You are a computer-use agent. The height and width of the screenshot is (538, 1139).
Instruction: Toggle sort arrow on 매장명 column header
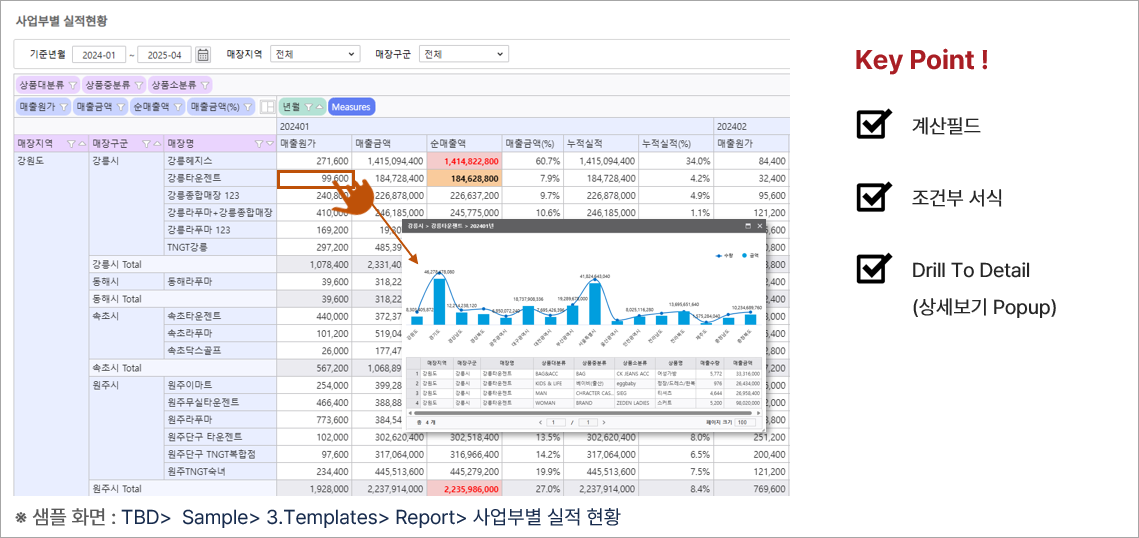tap(269, 143)
